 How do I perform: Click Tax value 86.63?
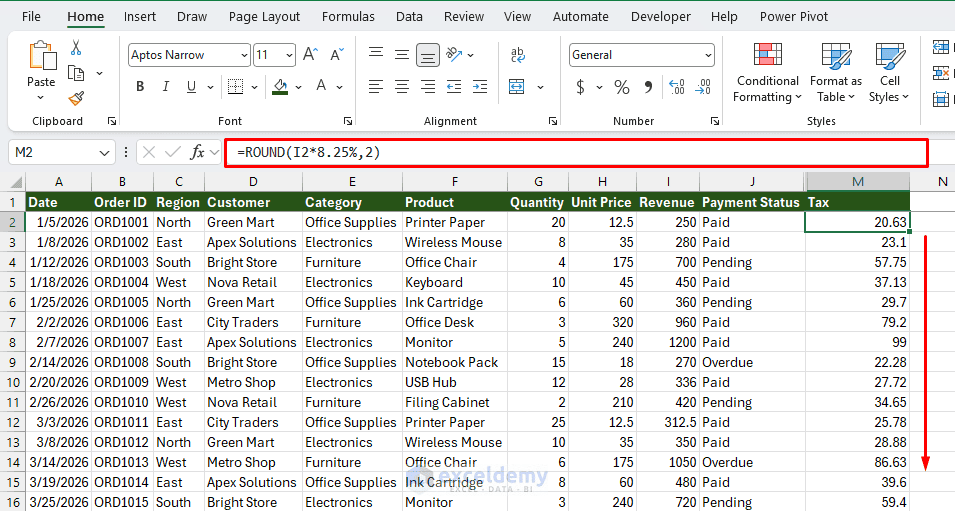(x=858, y=462)
